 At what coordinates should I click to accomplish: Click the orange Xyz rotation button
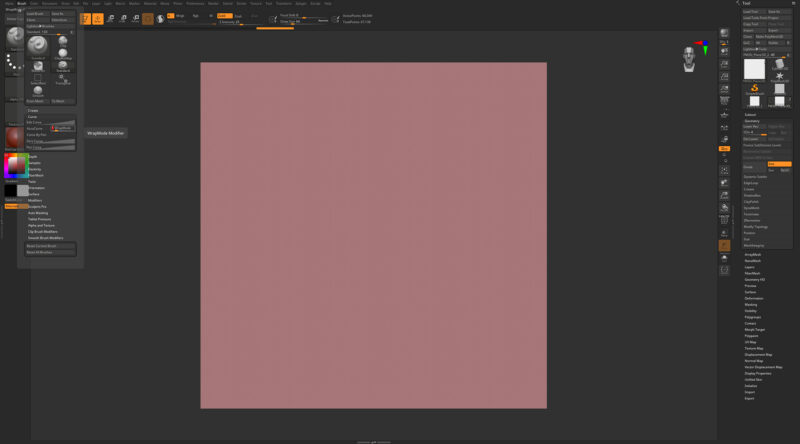click(724, 149)
